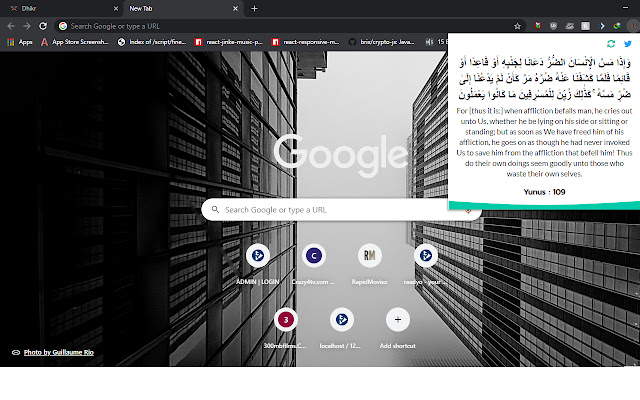Click the Yunus : 109 reference text
This screenshot has height=400, width=640.
[x=544, y=192]
